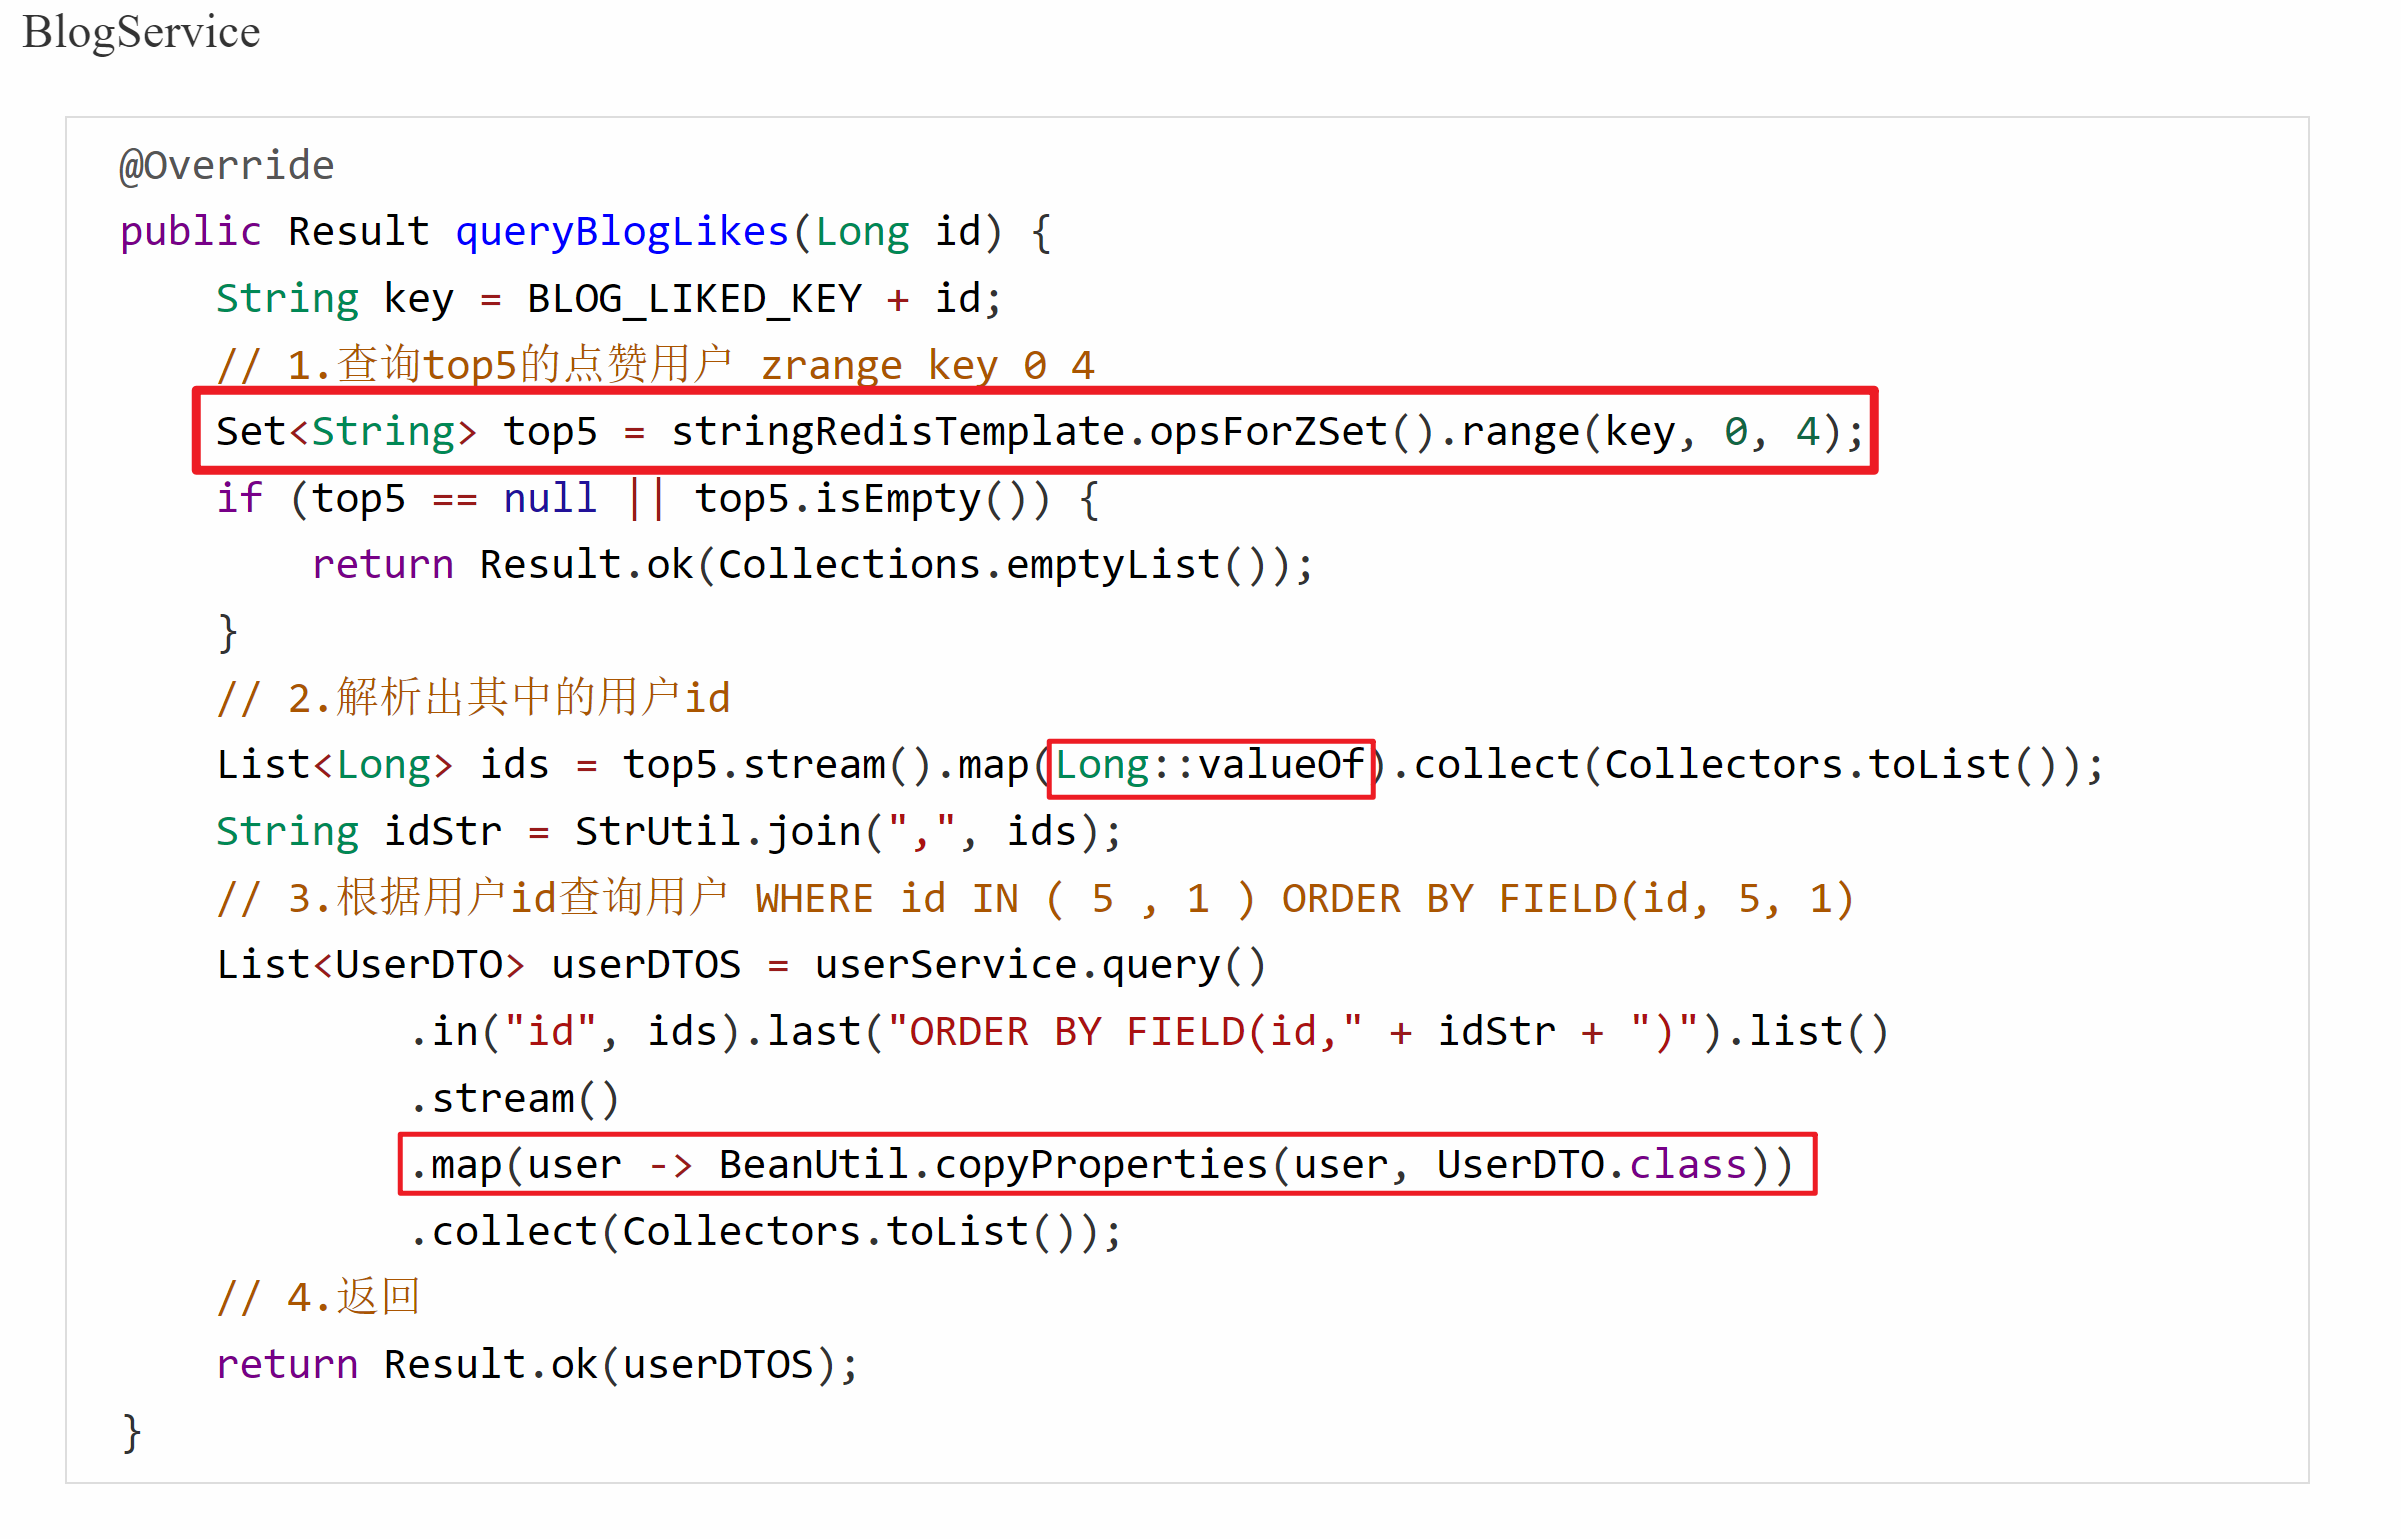Click return Result.ok(userDTOS) statement

[x=537, y=1365]
